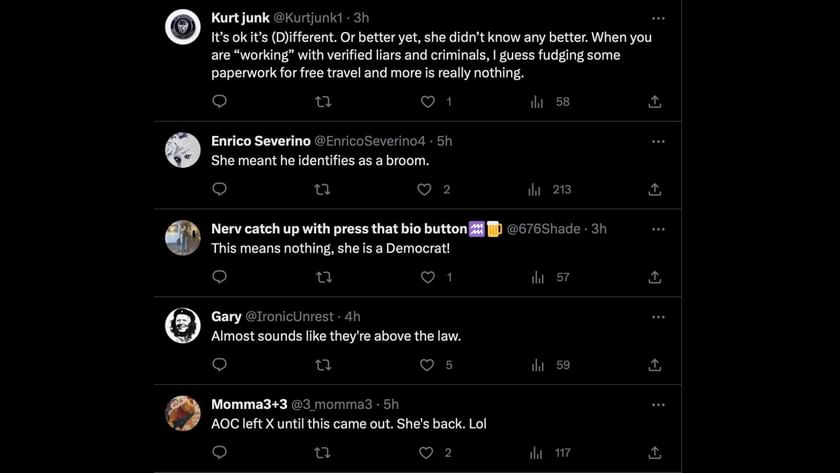Reply to Kurt junk's tweet
The width and height of the screenshot is (840, 473).
220,102
